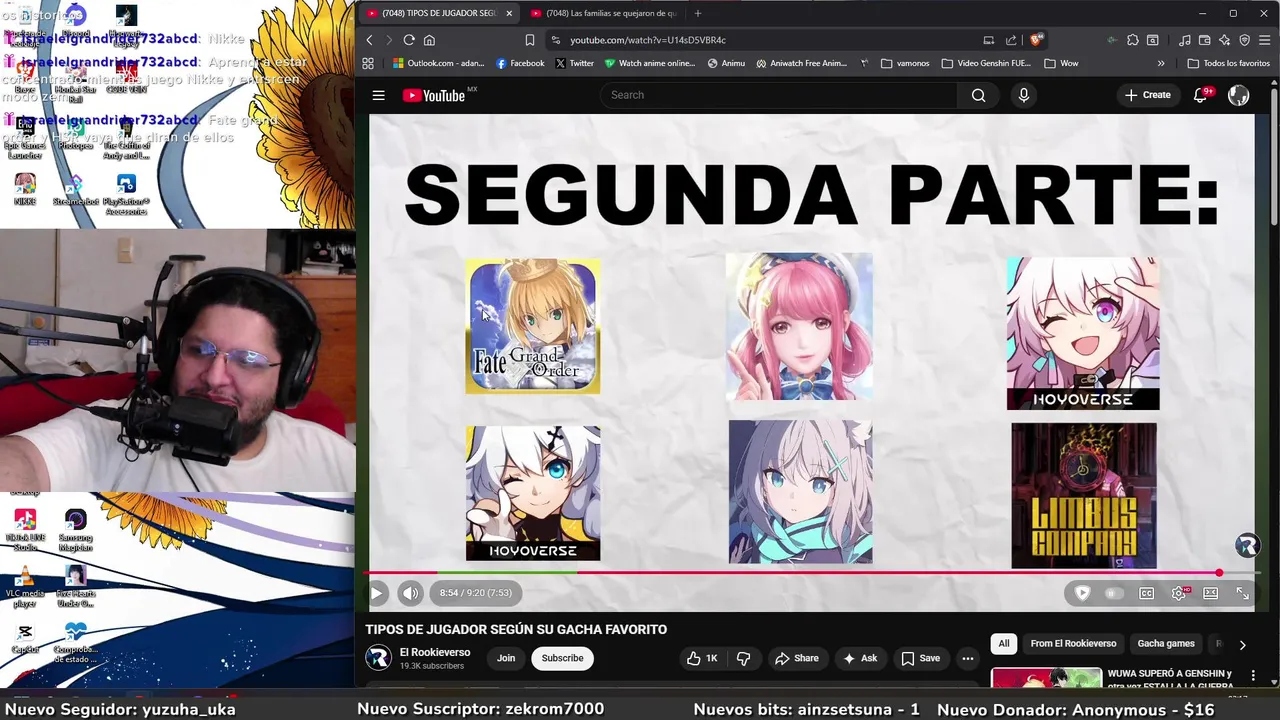The image size is (1280, 720).
Task: Click the Ask AI button below the video
Action: point(860,658)
